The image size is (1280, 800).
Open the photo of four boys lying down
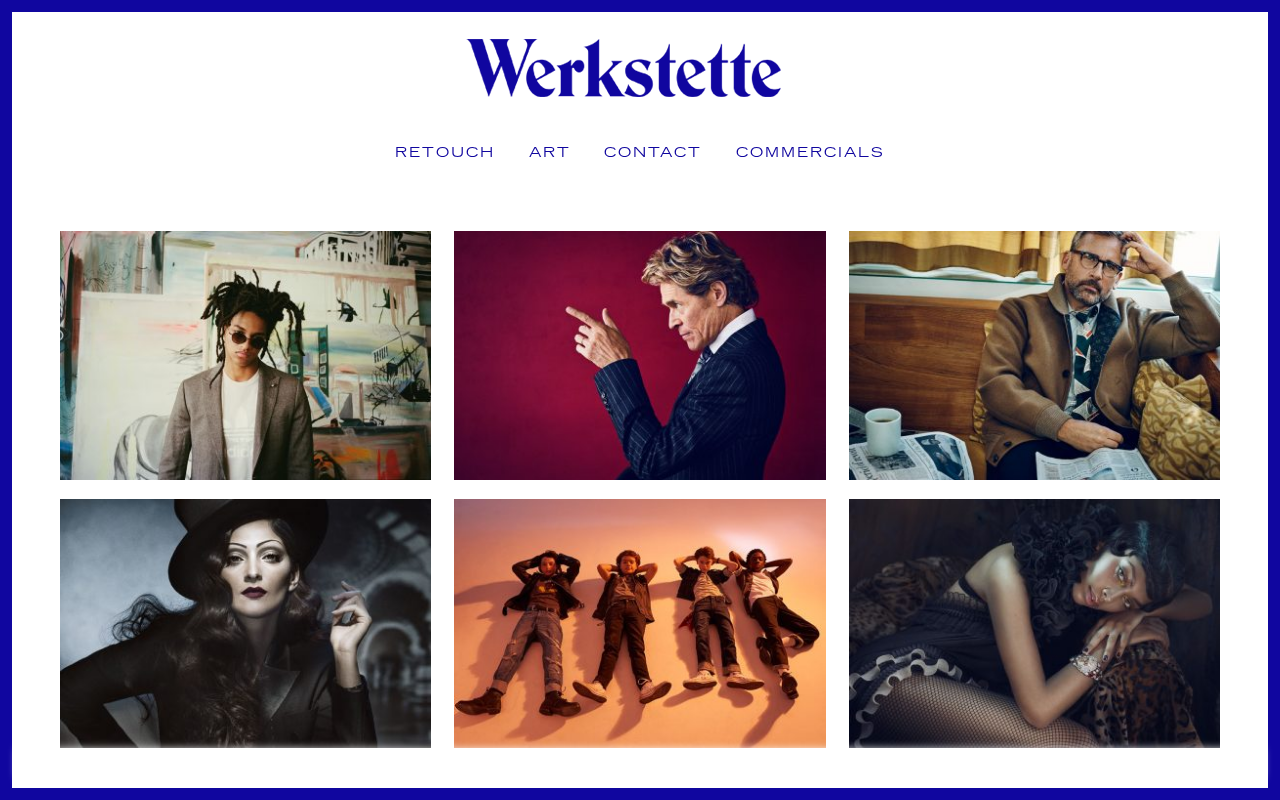pyautogui.click(x=640, y=623)
